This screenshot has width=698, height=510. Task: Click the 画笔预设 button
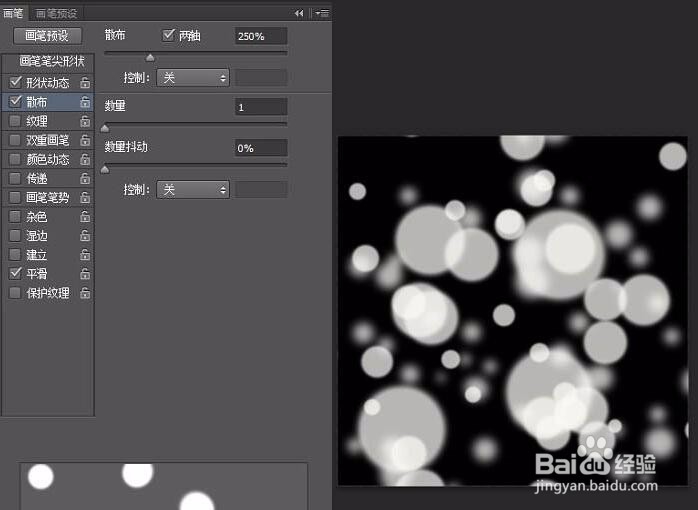coord(47,36)
